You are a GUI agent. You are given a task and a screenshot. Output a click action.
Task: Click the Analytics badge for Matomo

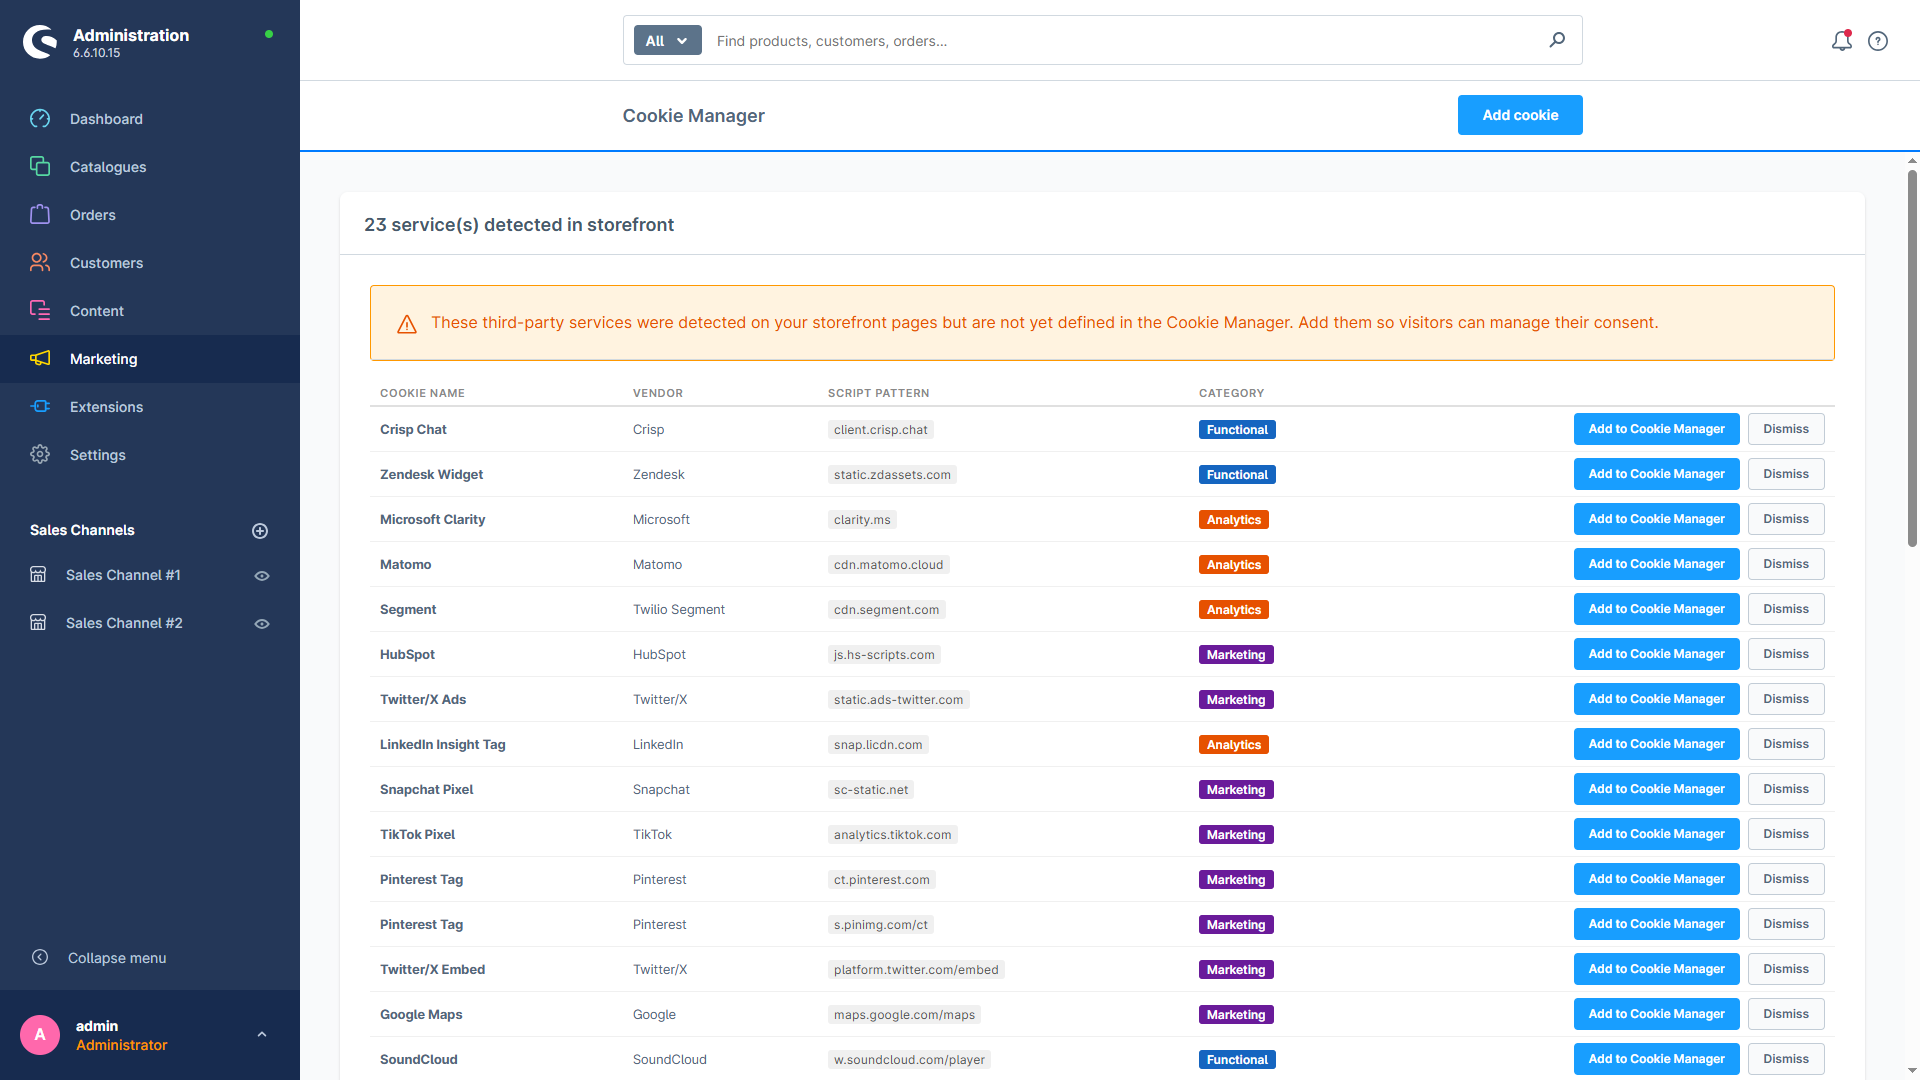(1234, 565)
